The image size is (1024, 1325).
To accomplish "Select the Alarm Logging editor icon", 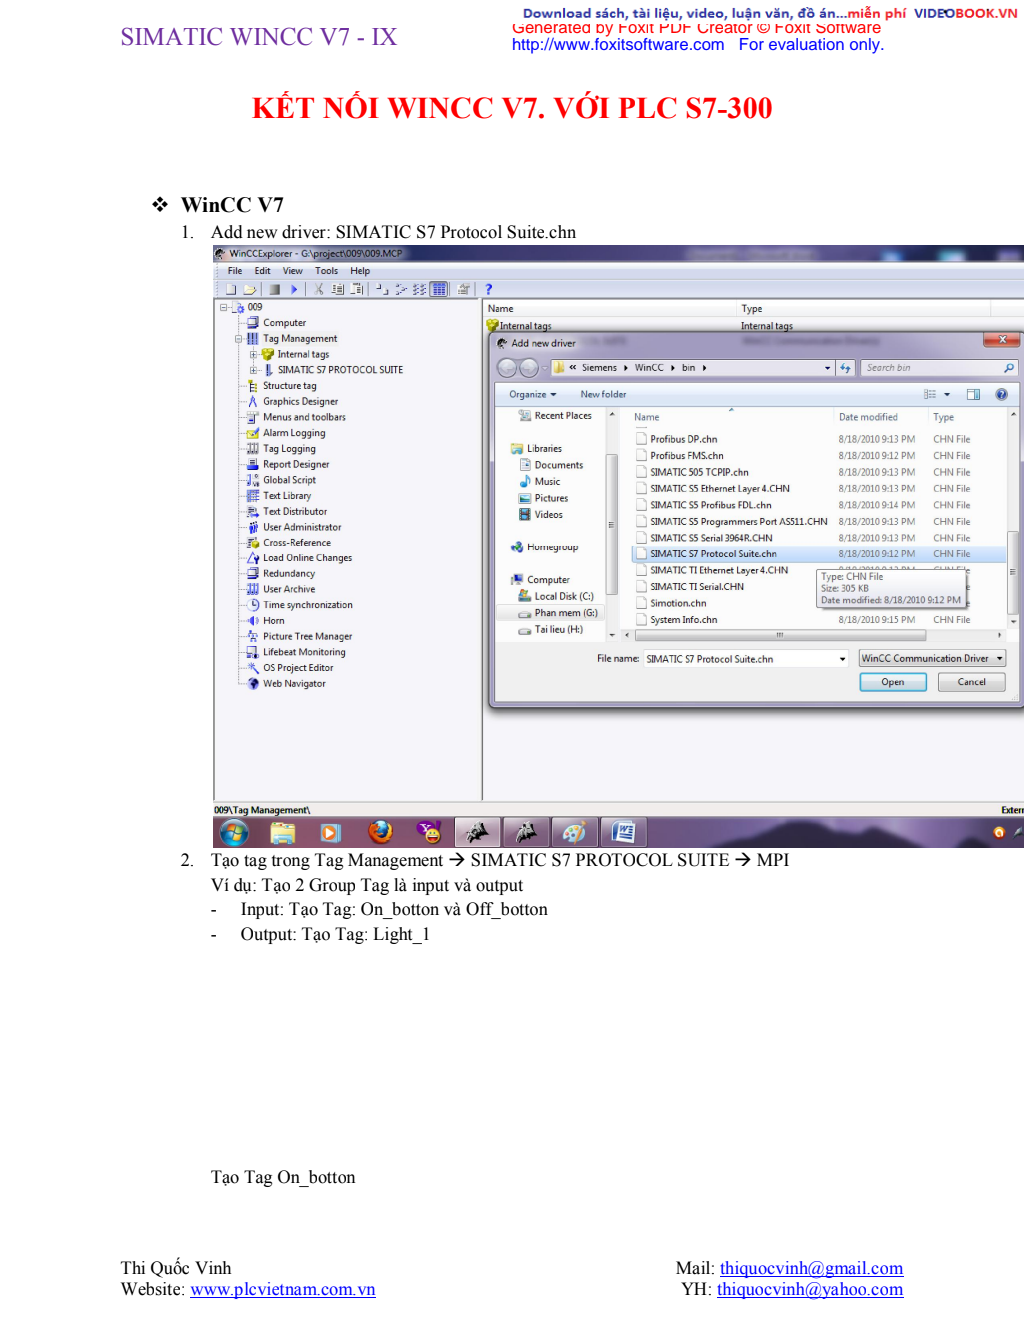I will [253, 433].
